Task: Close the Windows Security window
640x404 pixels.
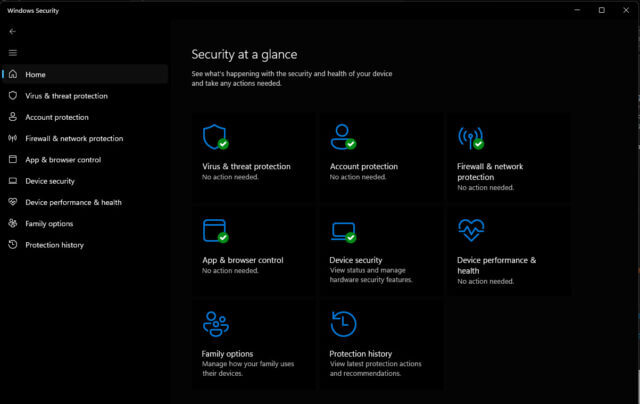Action: [x=626, y=10]
